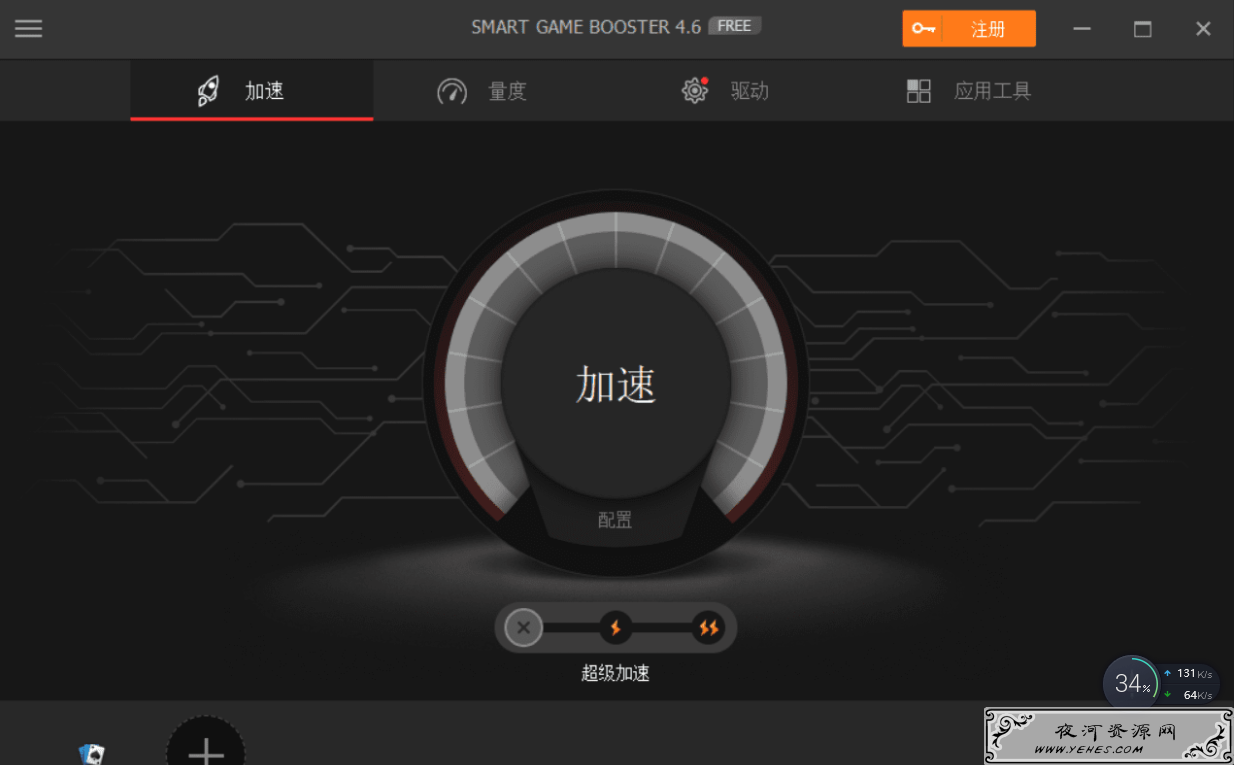Click the 34% usage floating widget
1234x765 pixels.
click(1131, 684)
